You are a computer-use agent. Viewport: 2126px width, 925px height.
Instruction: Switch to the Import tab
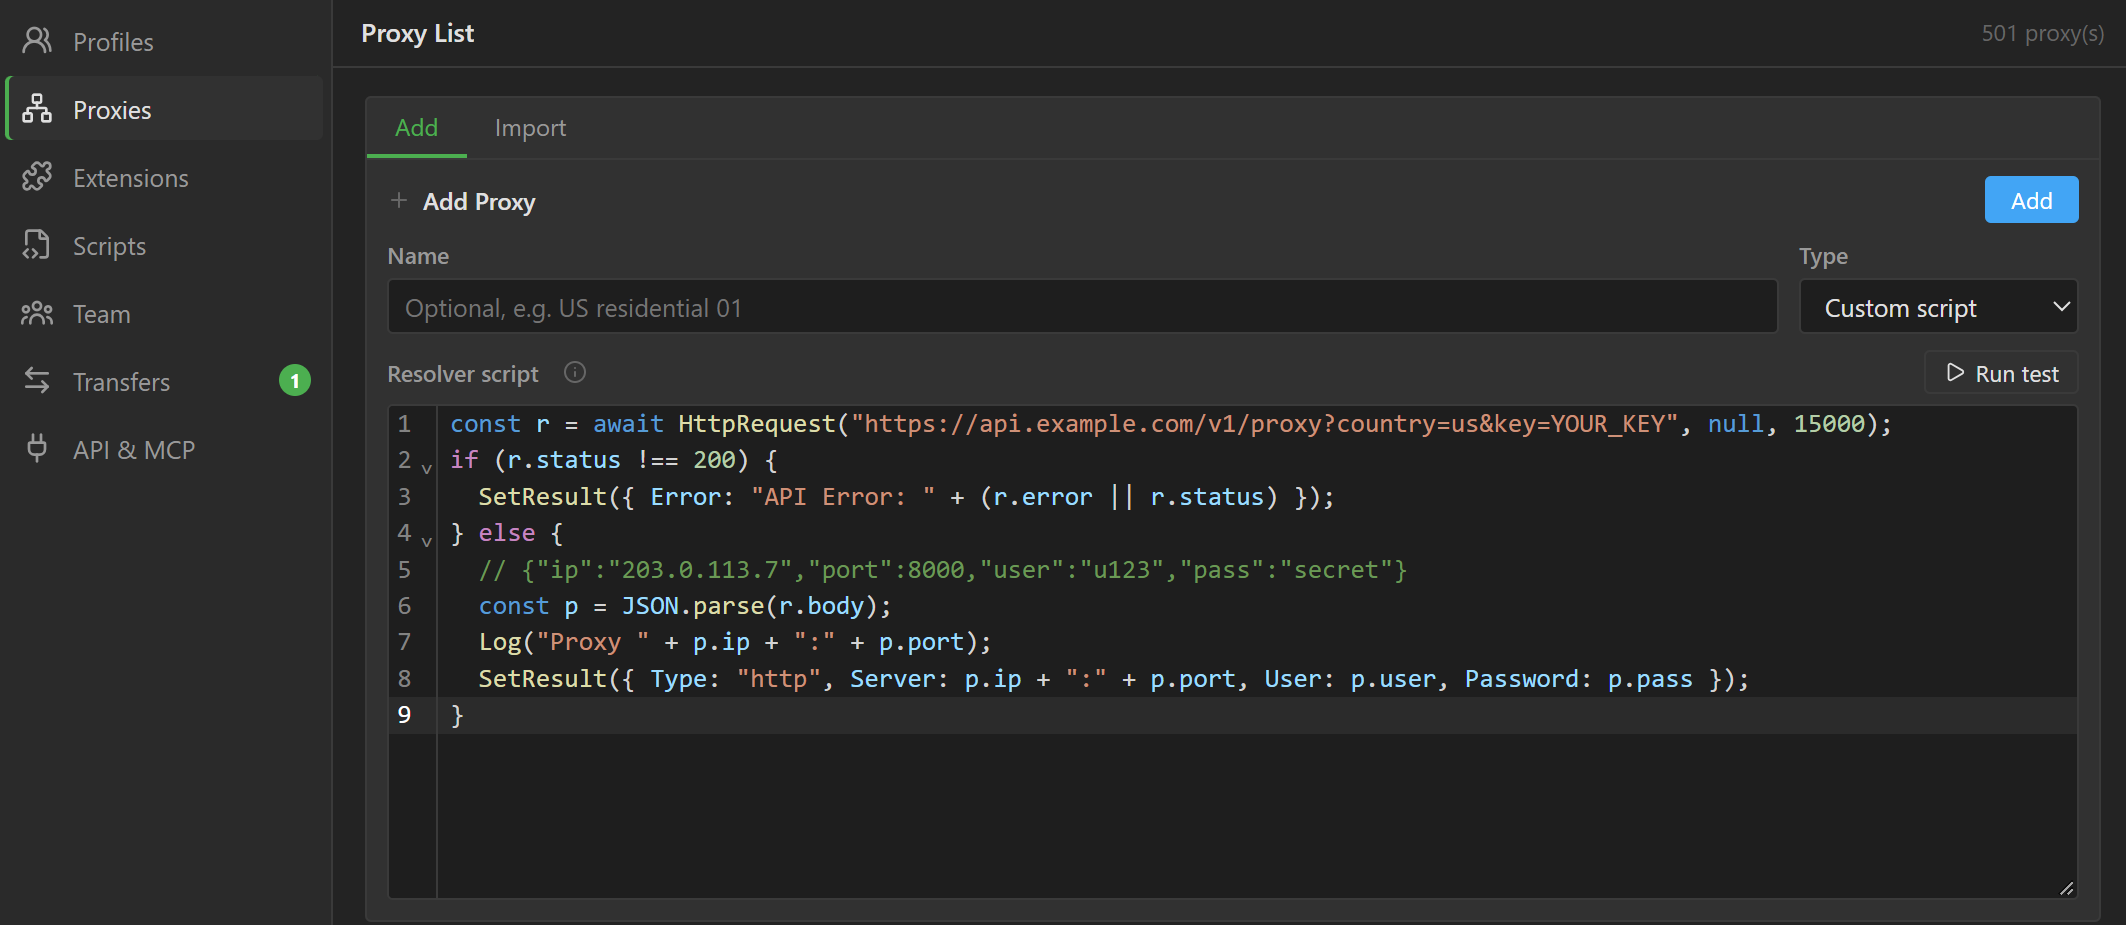click(x=530, y=128)
